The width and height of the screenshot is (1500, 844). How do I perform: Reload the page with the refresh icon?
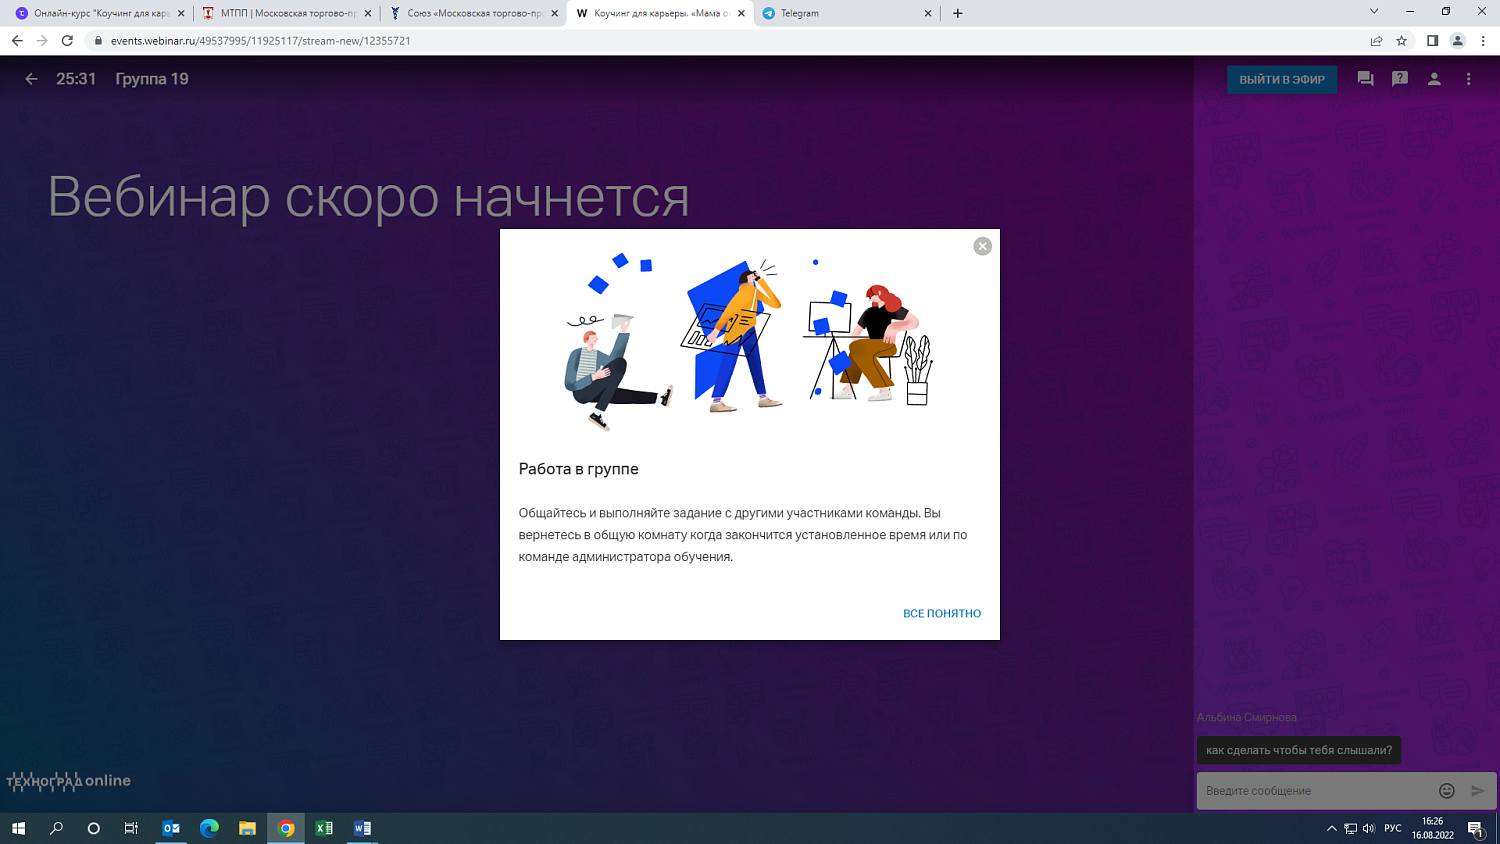66,41
